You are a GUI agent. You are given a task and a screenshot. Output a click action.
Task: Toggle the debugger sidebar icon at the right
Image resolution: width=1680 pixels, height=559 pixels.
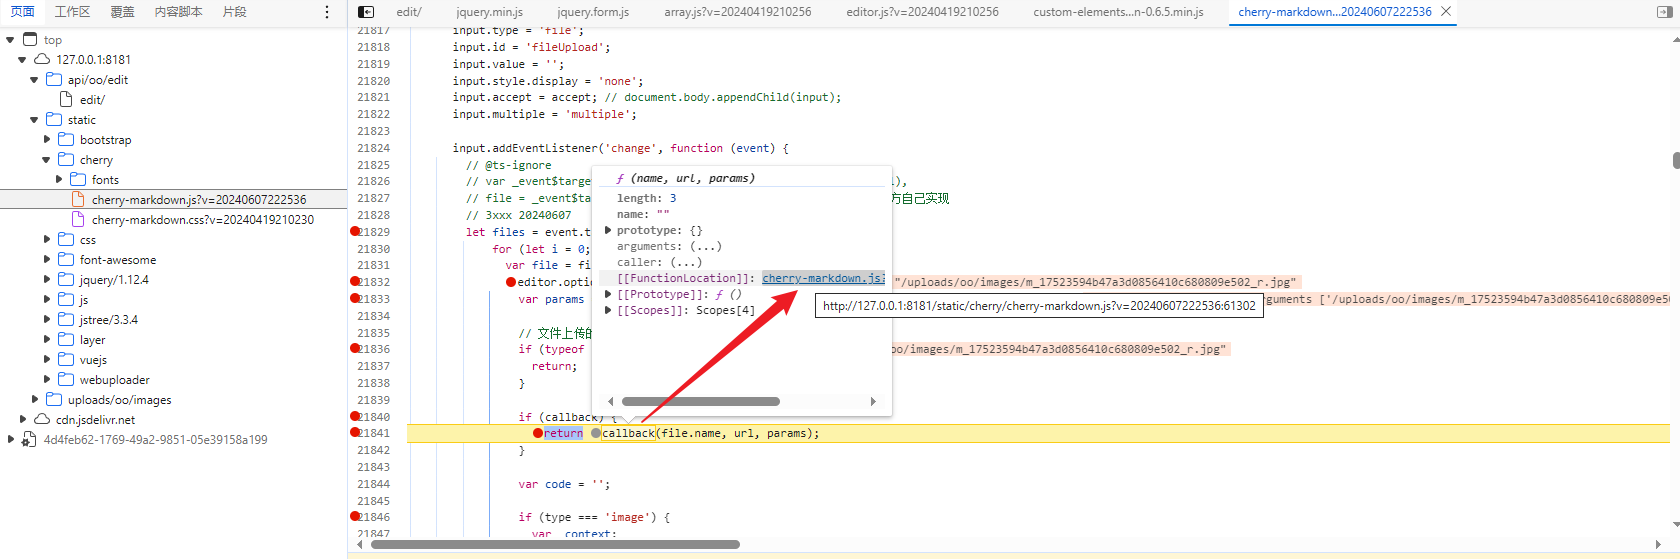pyautogui.click(x=1664, y=12)
